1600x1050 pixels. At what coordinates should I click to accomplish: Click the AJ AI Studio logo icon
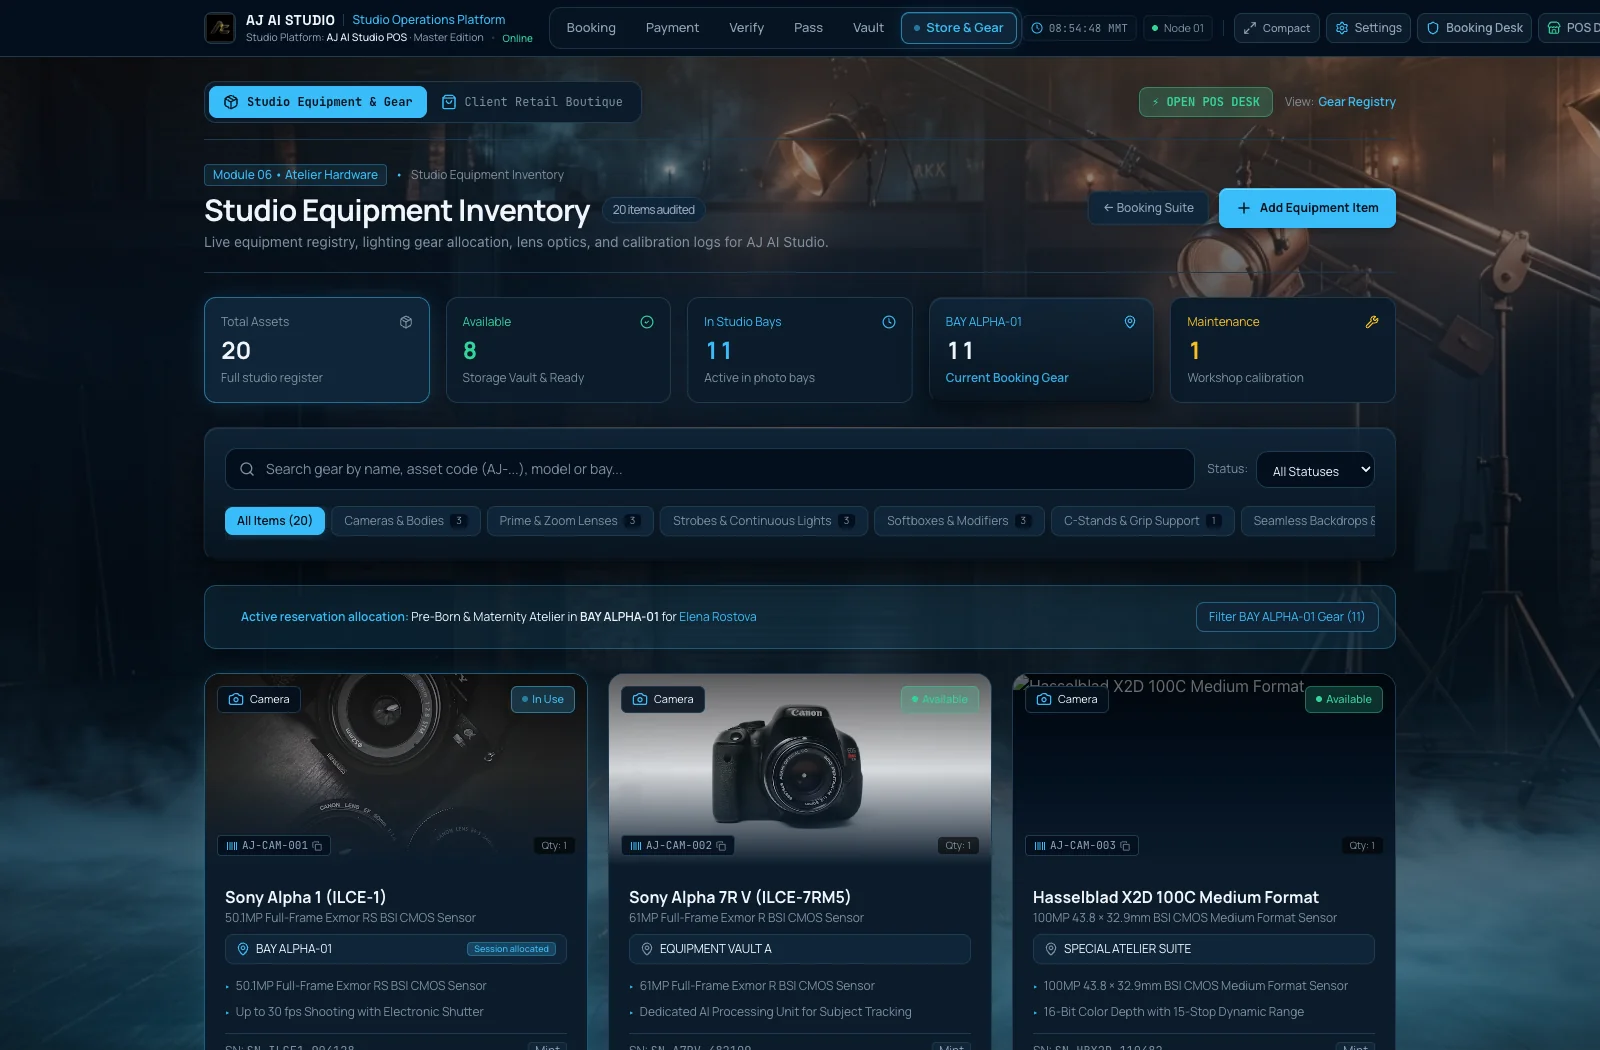(220, 28)
